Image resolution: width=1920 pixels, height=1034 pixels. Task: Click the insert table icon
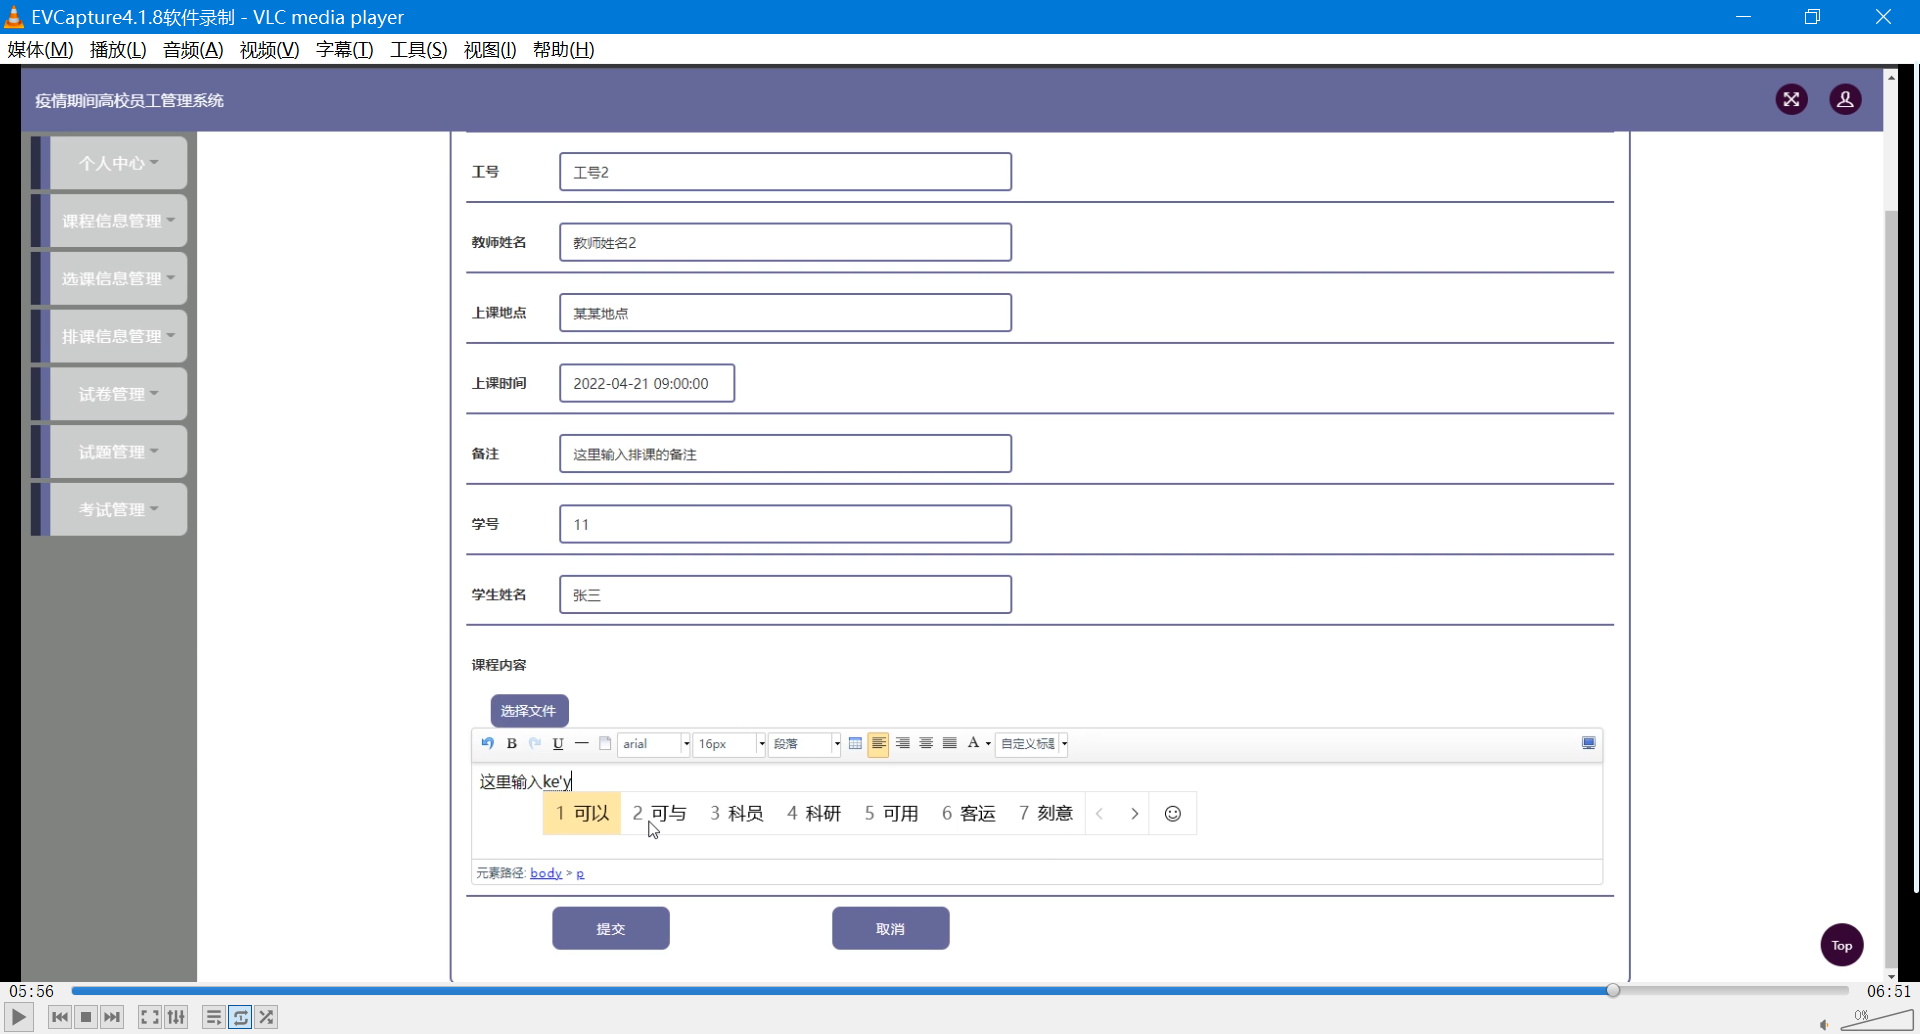[x=855, y=743]
